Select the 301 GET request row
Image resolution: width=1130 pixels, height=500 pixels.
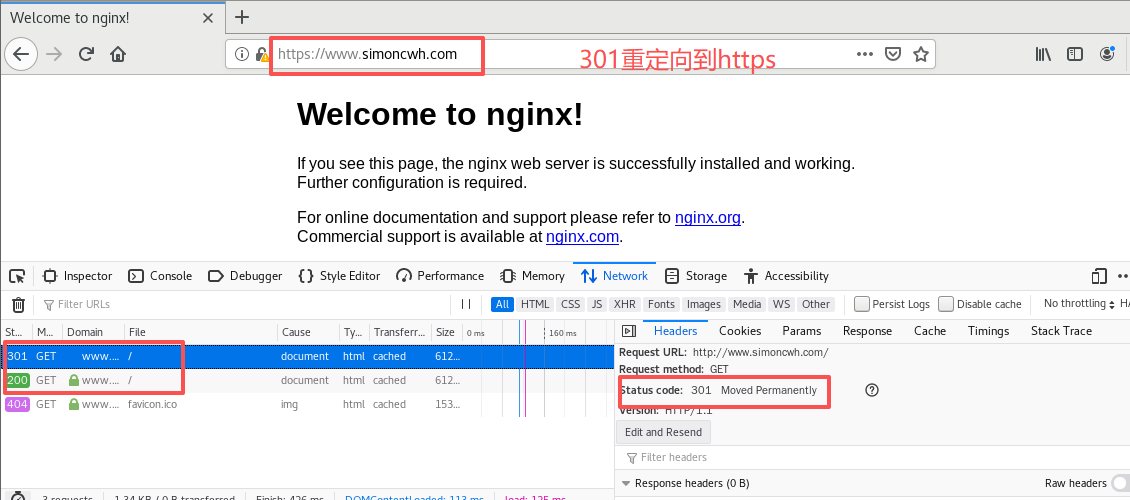306,356
